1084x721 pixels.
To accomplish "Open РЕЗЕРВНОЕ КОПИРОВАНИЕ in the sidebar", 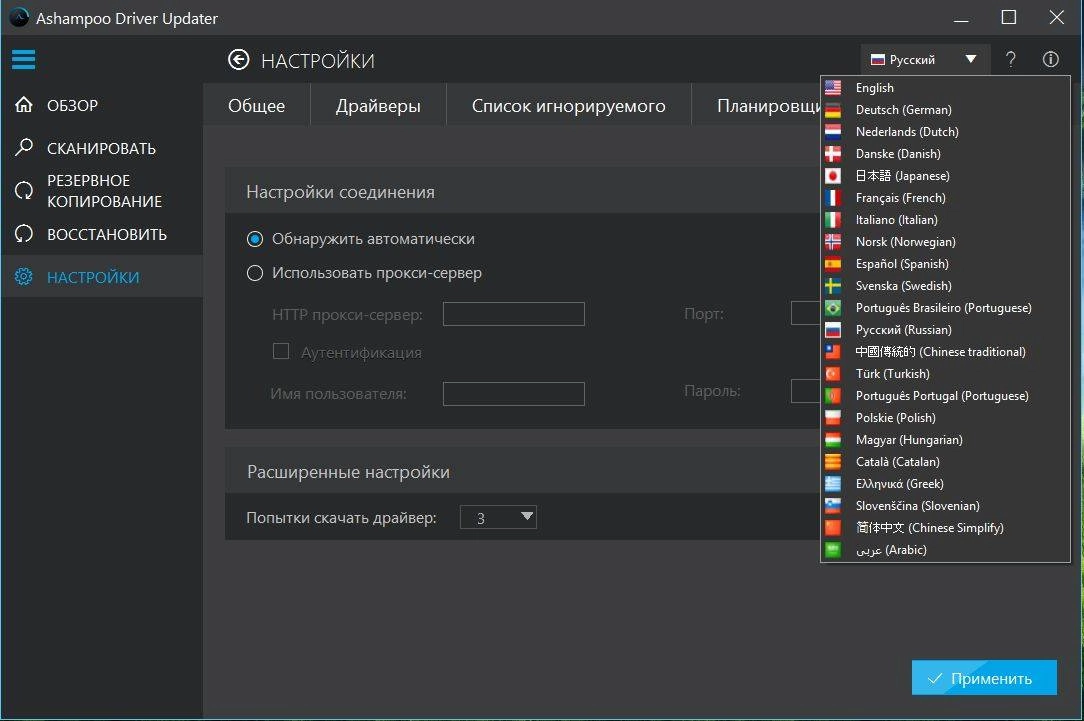I will 101,191.
